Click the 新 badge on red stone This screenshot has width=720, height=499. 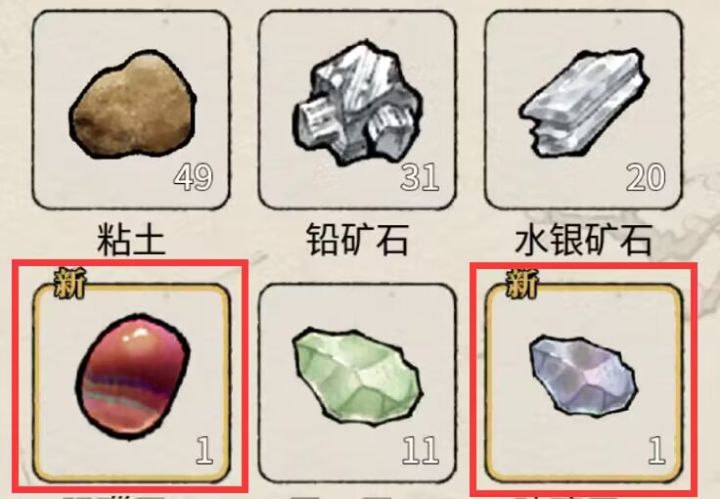pyautogui.click(x=69, y=283)
